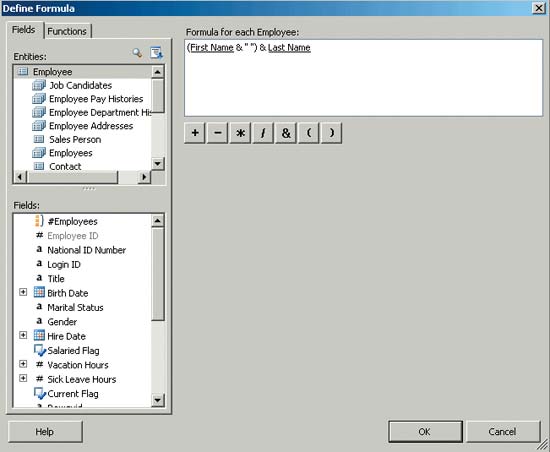Image resolution: width=550 pixels, height=452 pixels.
Task: Click the search magnifier icon above Entities
Action: [x=137, y=53]
